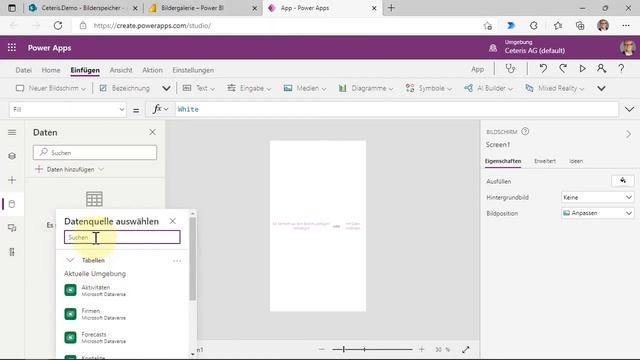The height and width of the screenshot is (360, 640).
Task: Click the data source list scrollbar
Action: 193,258
